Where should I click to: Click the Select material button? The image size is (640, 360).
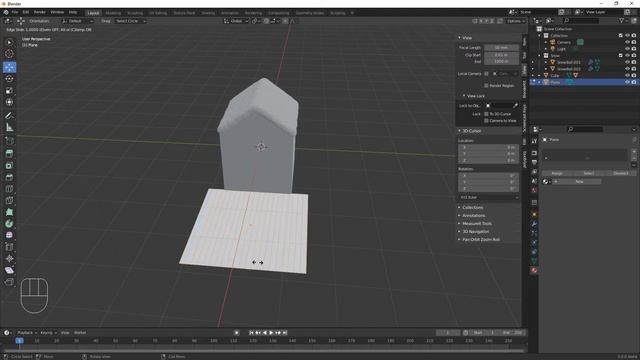coord(589,173)
